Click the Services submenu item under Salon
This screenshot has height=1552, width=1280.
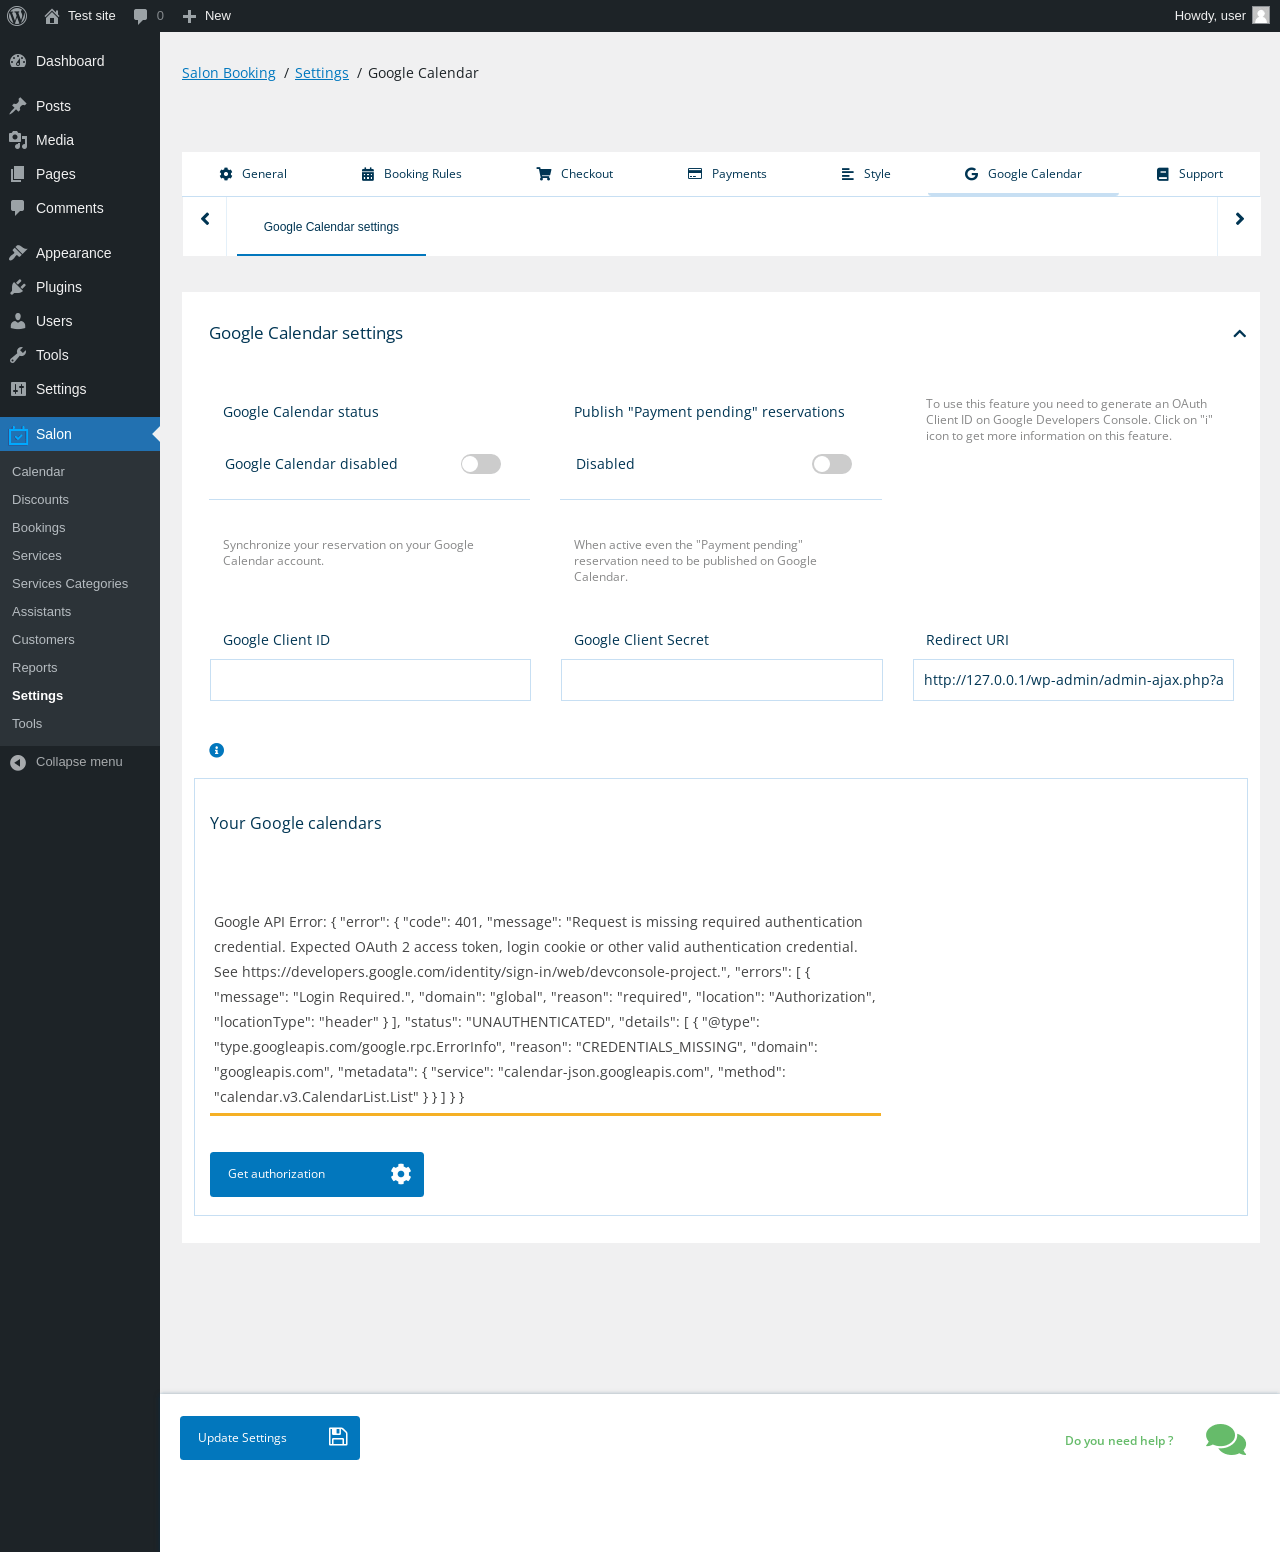tap(37, 556)
